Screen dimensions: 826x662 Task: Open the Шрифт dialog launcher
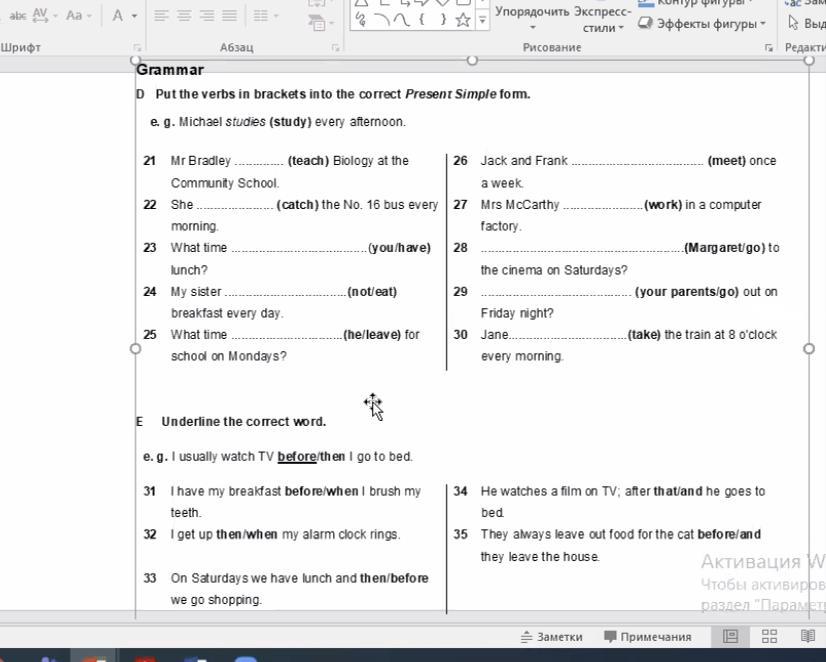pyautogui.click(x=137, y=48)
